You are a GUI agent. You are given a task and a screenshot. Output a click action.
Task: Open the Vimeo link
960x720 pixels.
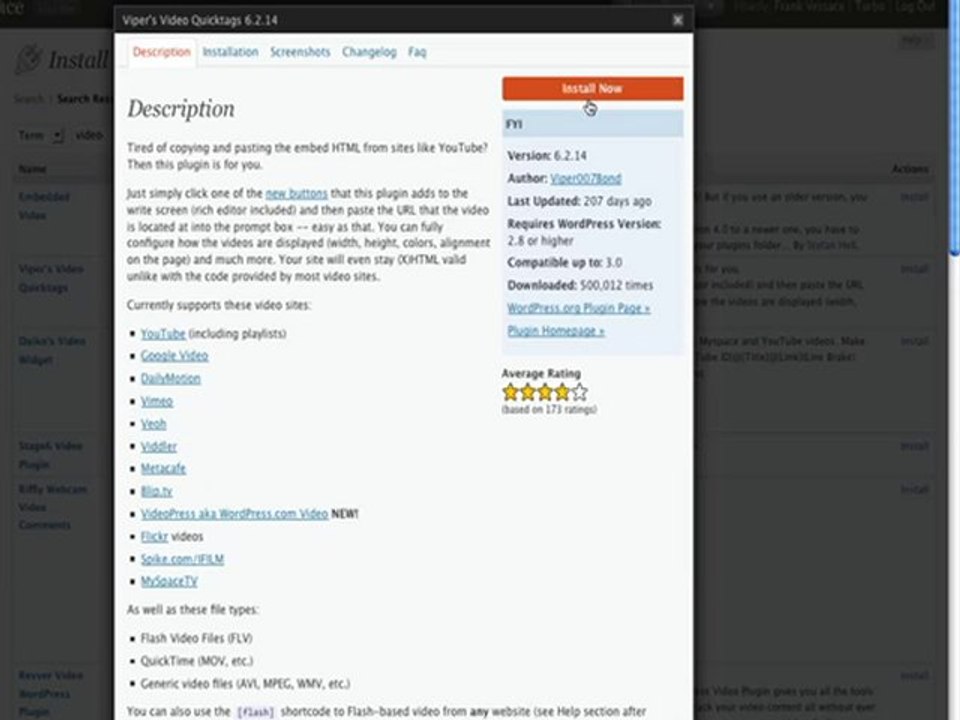[x=157, y=401]
